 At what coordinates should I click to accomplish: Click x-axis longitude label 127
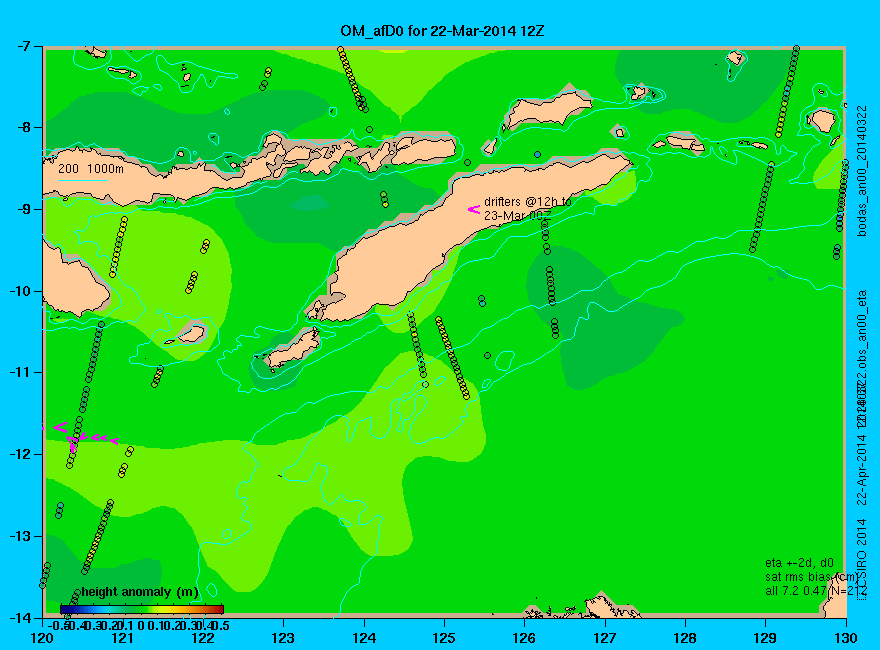pyautogui.click(x=605, y=638)
